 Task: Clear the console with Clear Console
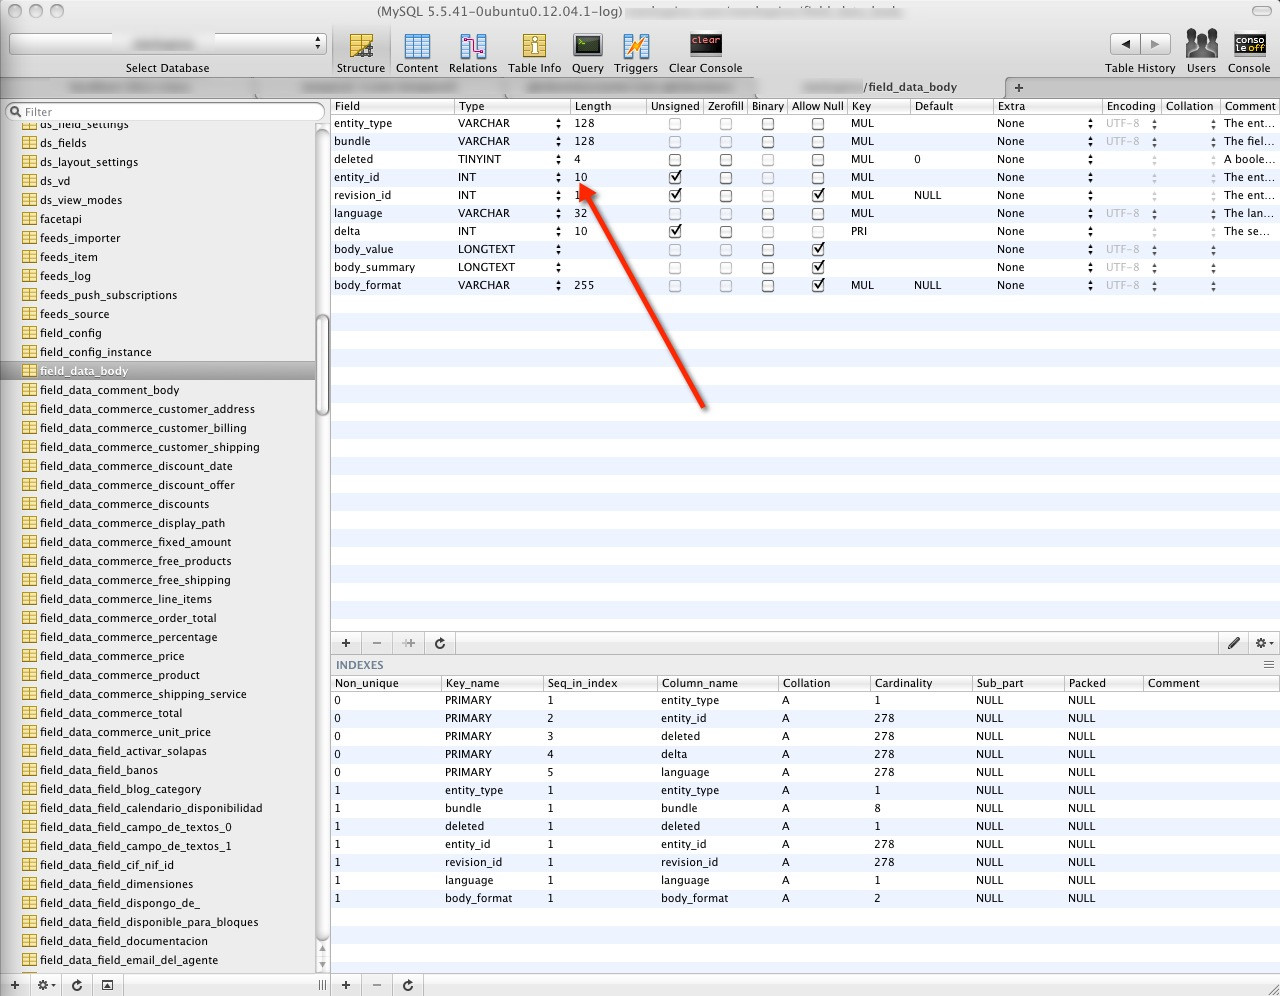[x=705, y=53]
